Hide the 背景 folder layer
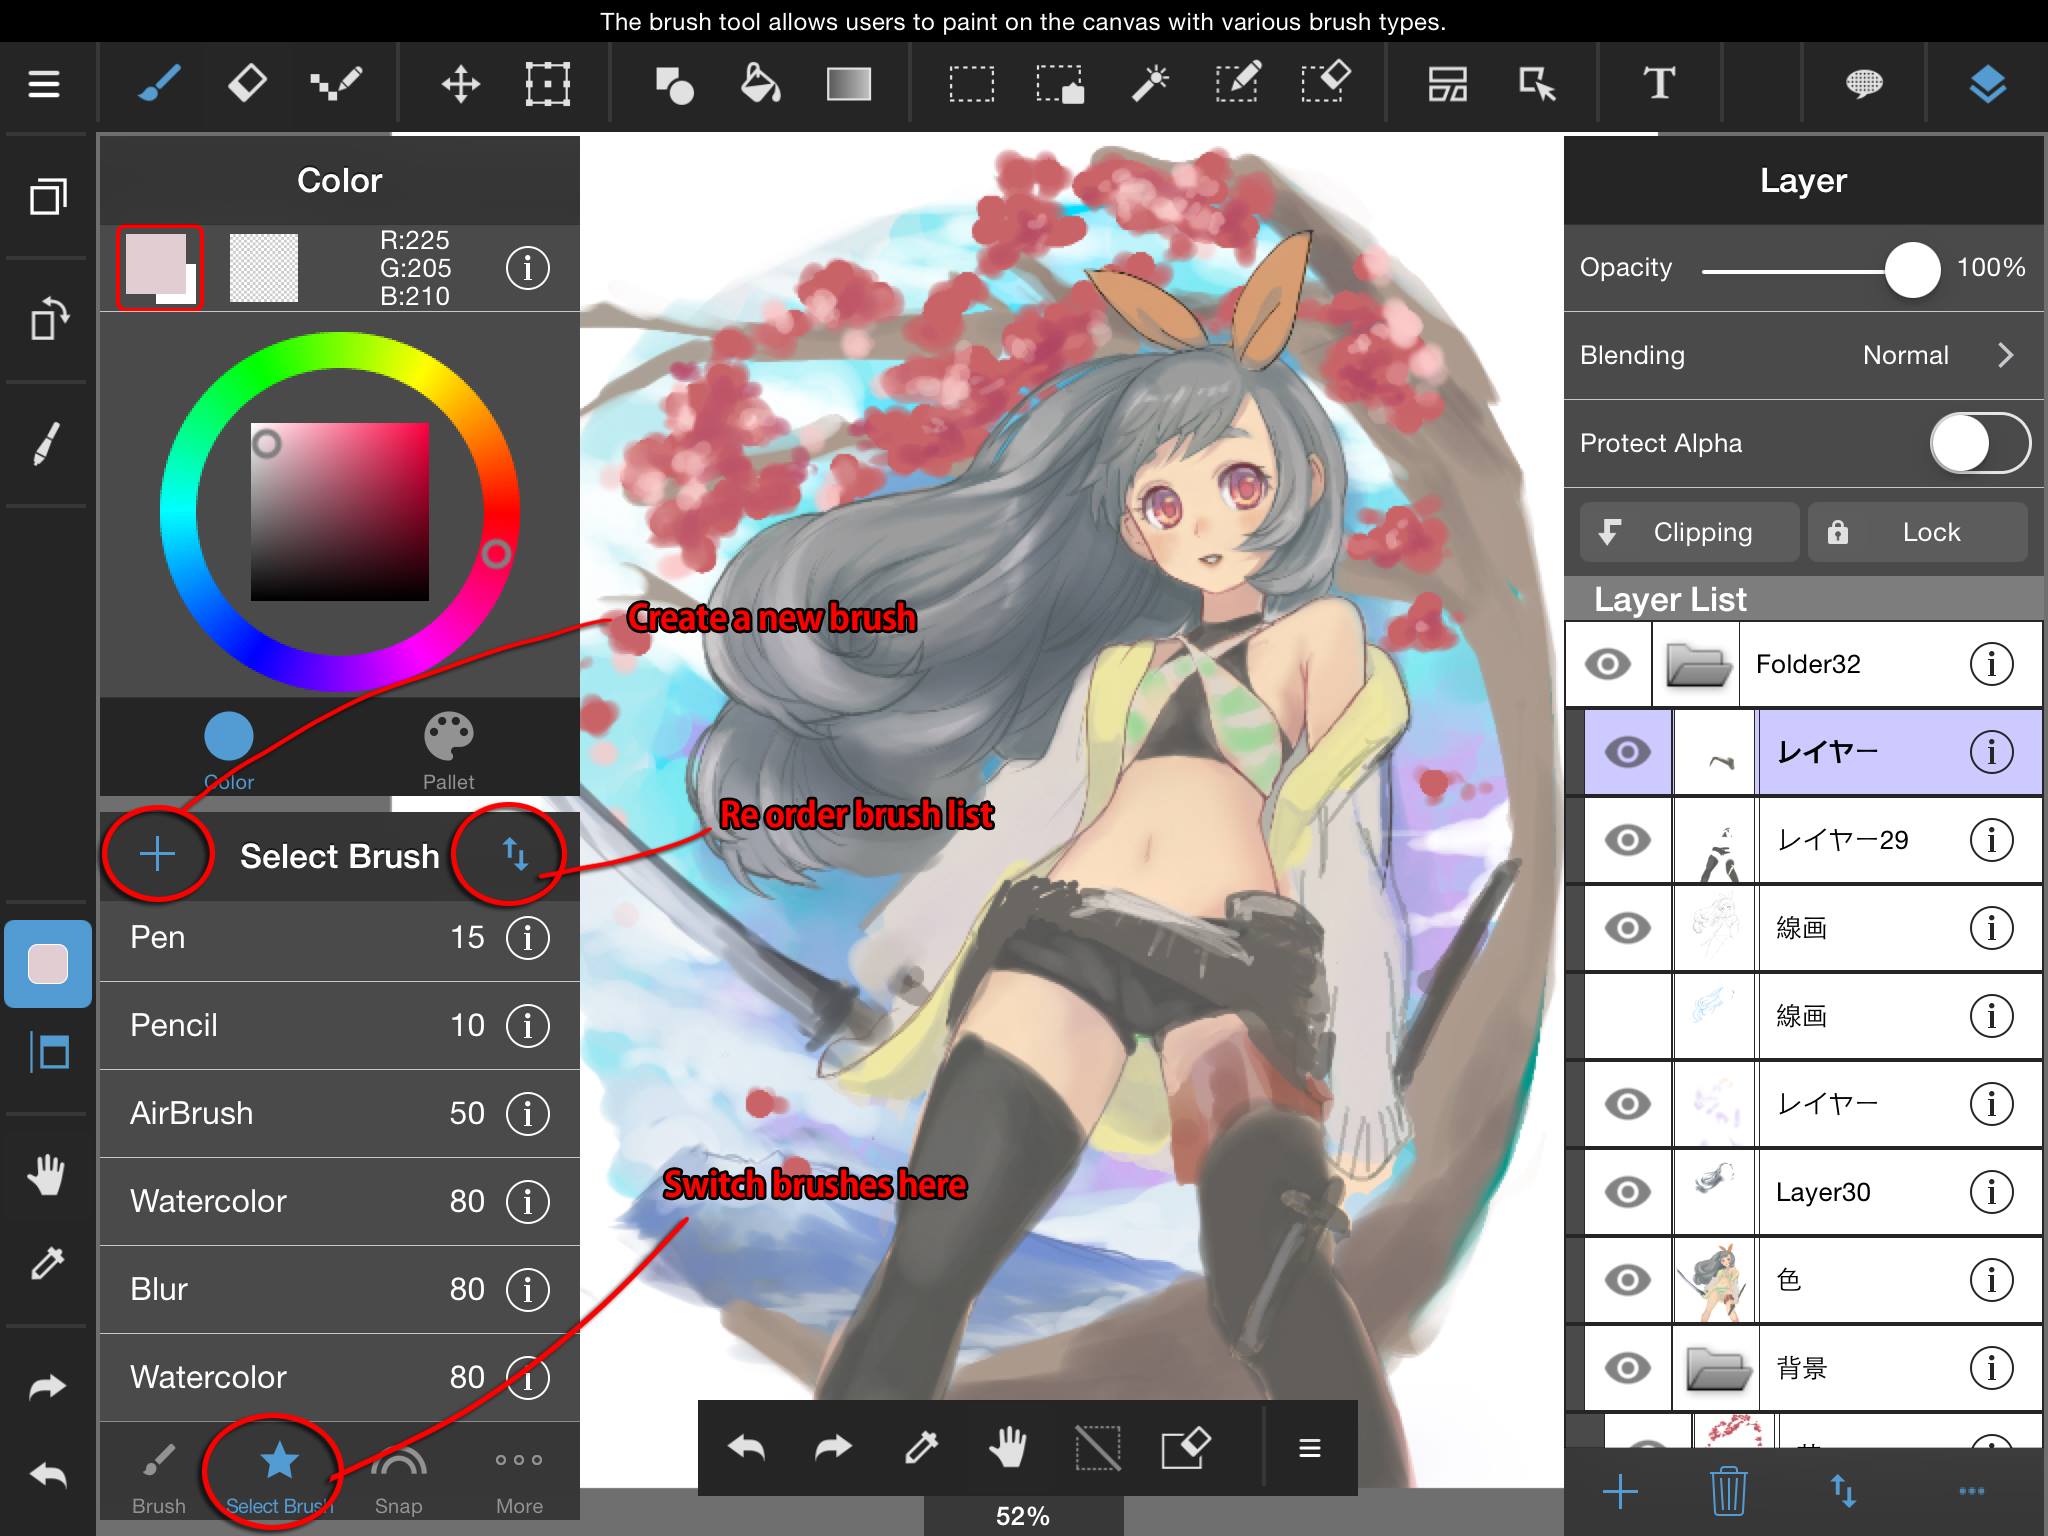The height and width of the screenshot is (1536, 2048). (x=1628, y=1368)
